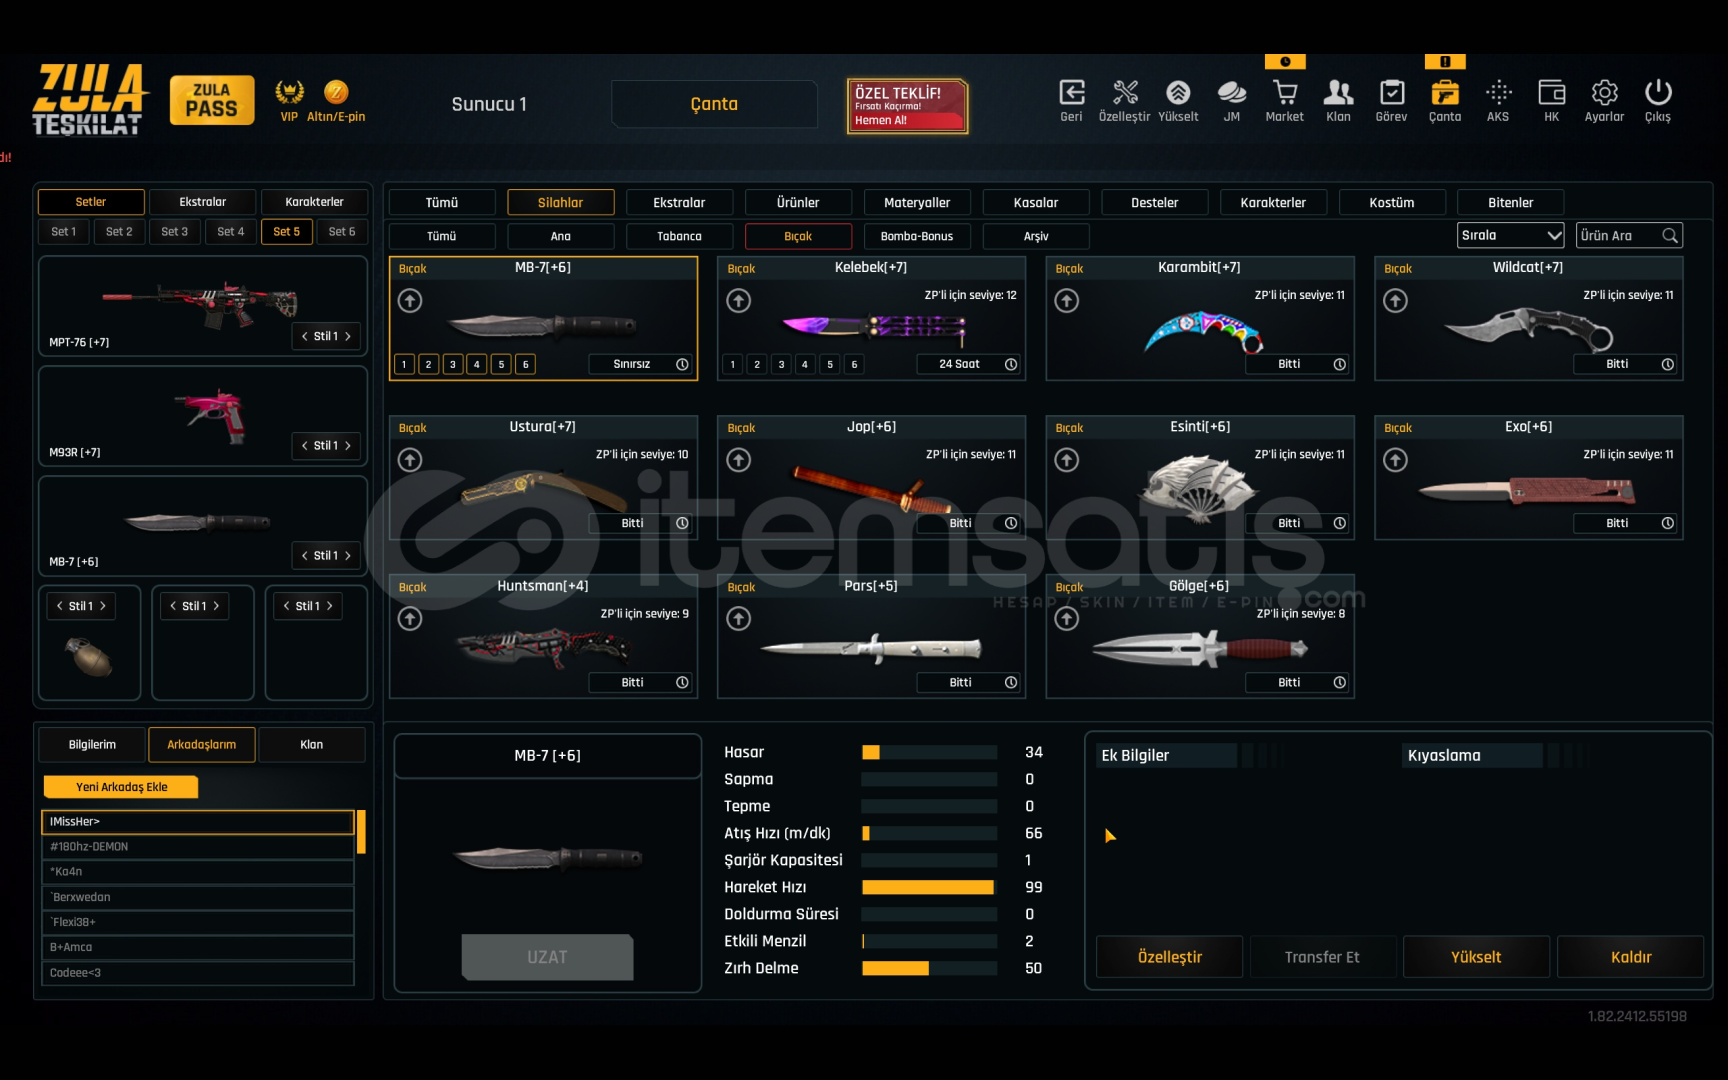Previous style arrow for M93R [+7]

coord(305,446)
